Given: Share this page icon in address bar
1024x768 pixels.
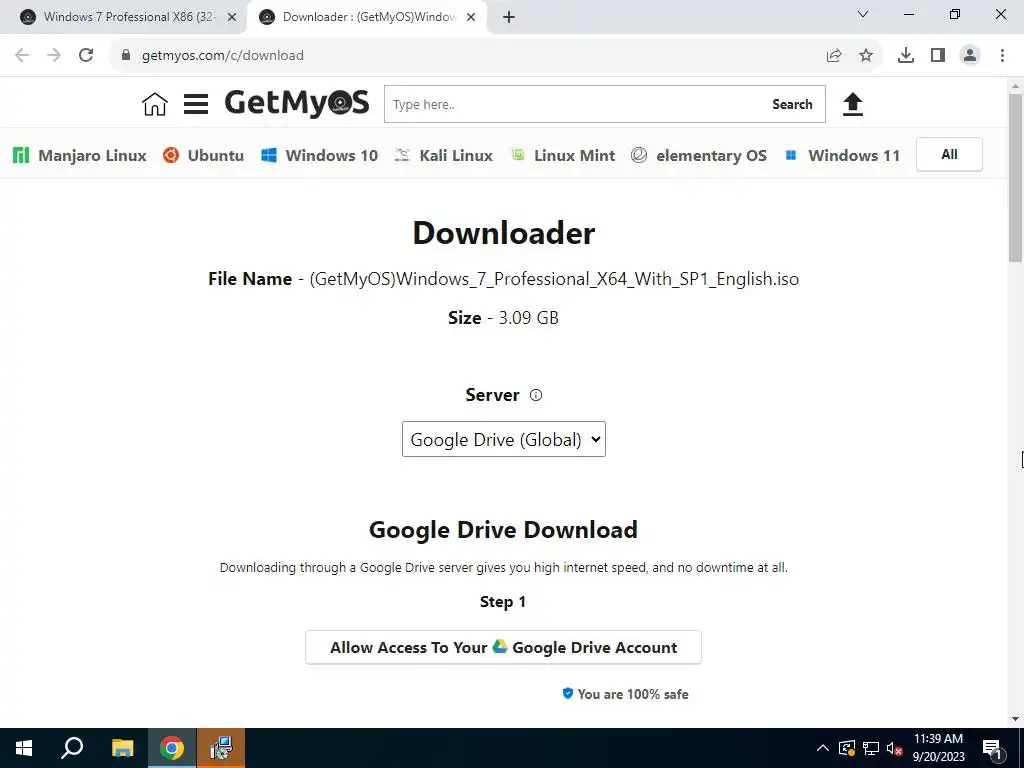Looking at the screenshot, I should pyautogui.click(x=834, y=56).
